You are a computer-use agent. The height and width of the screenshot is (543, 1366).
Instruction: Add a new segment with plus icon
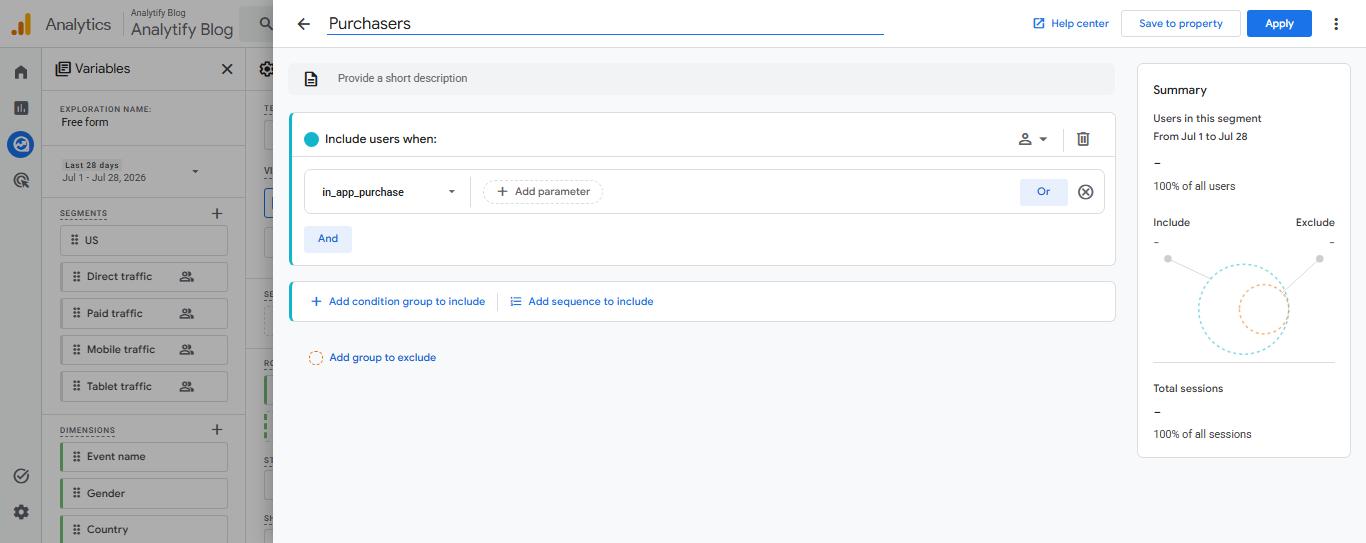coord(217,213)
